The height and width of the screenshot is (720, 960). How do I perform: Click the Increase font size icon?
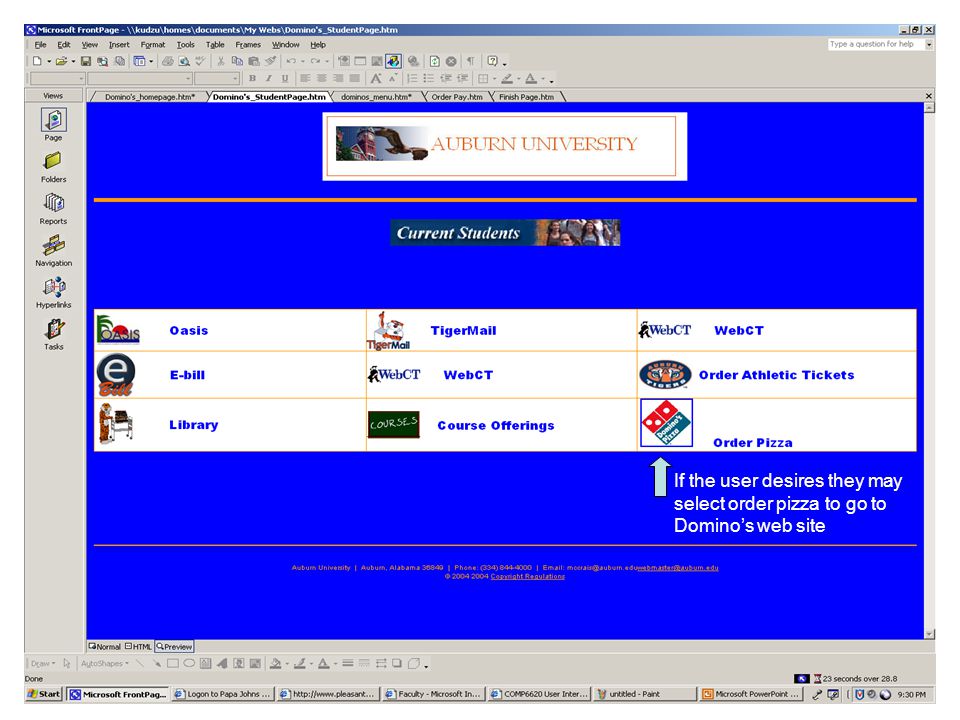point(376,78)
